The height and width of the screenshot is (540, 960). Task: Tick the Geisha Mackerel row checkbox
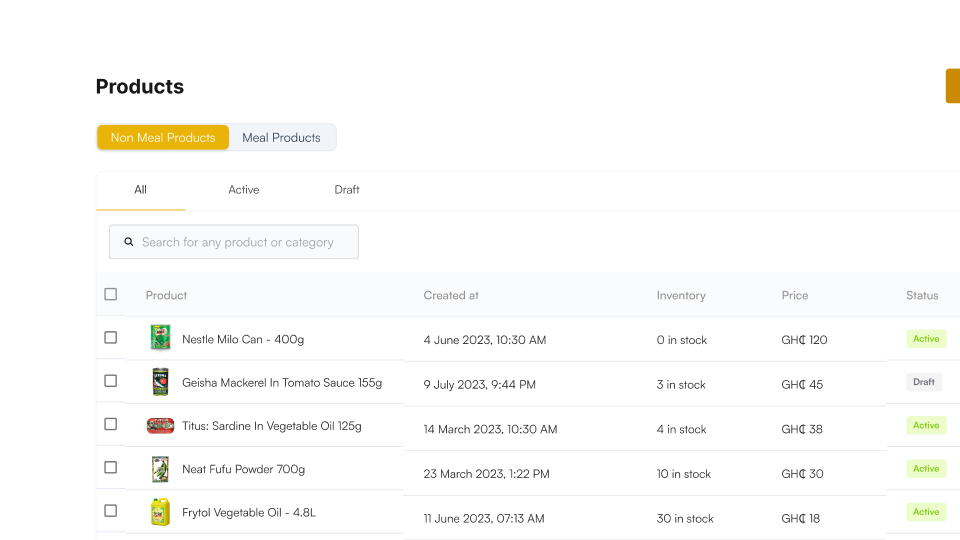(x=111, y=381)
